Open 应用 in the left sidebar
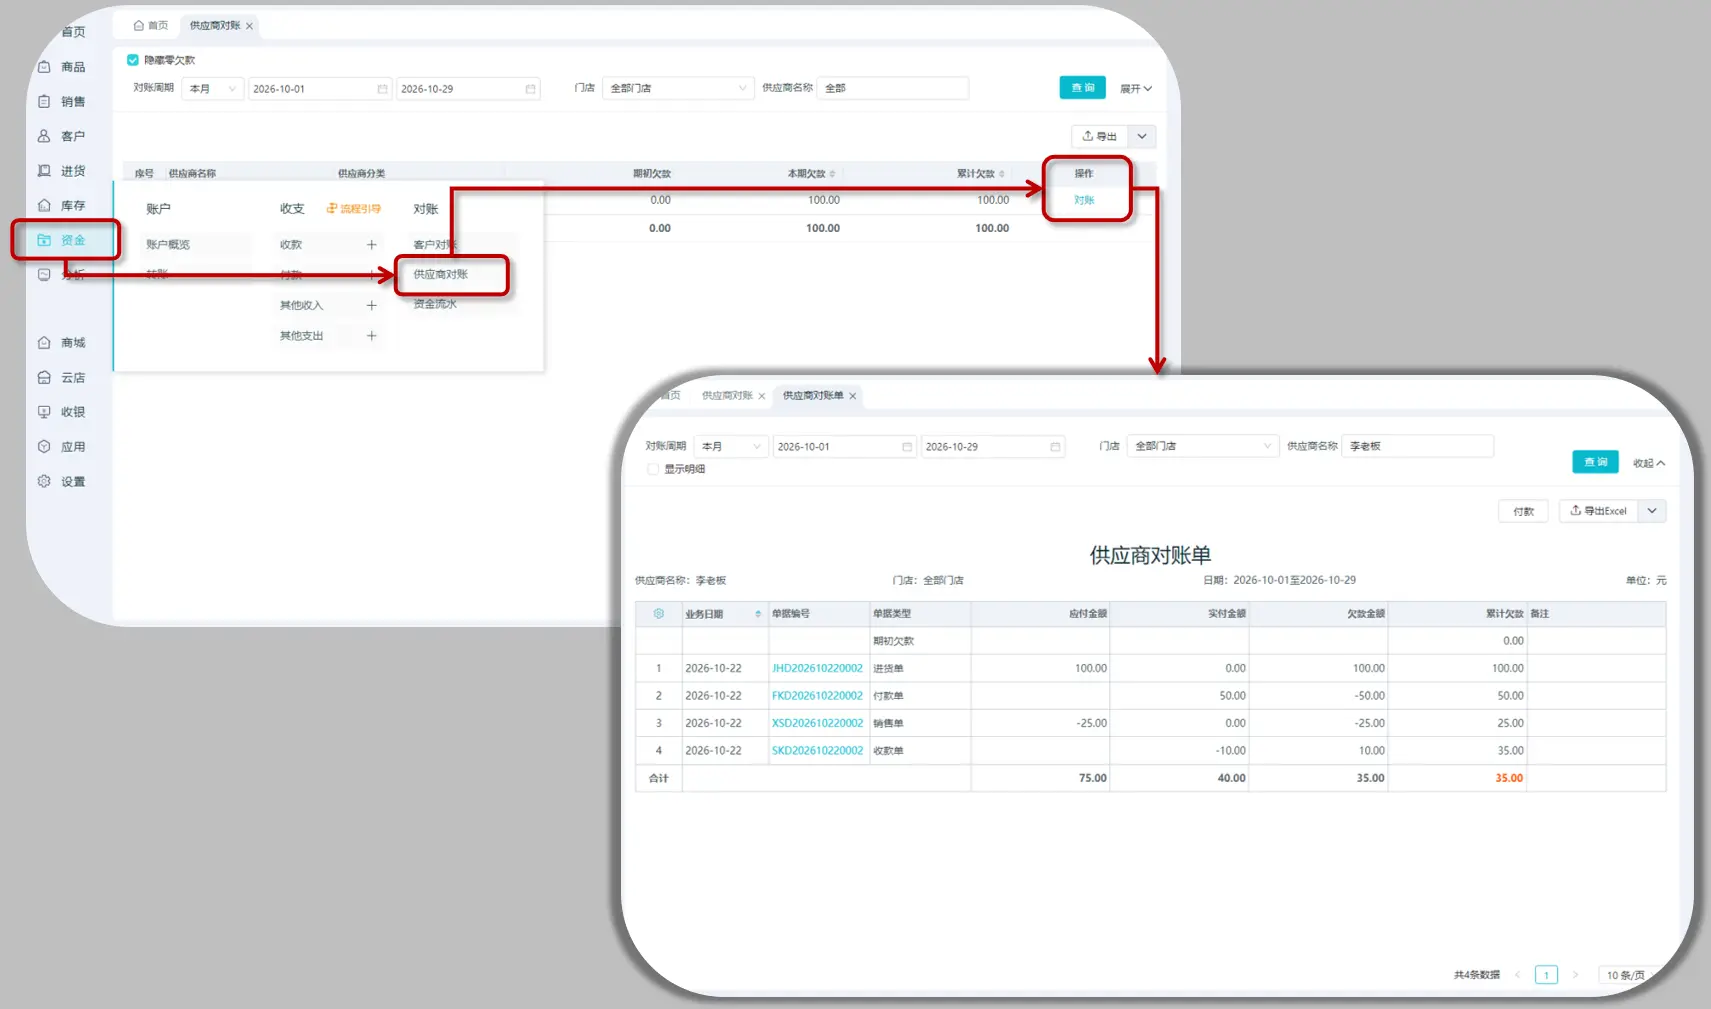This screenshot has width=1711, height=1009. [x=63, y=447]
